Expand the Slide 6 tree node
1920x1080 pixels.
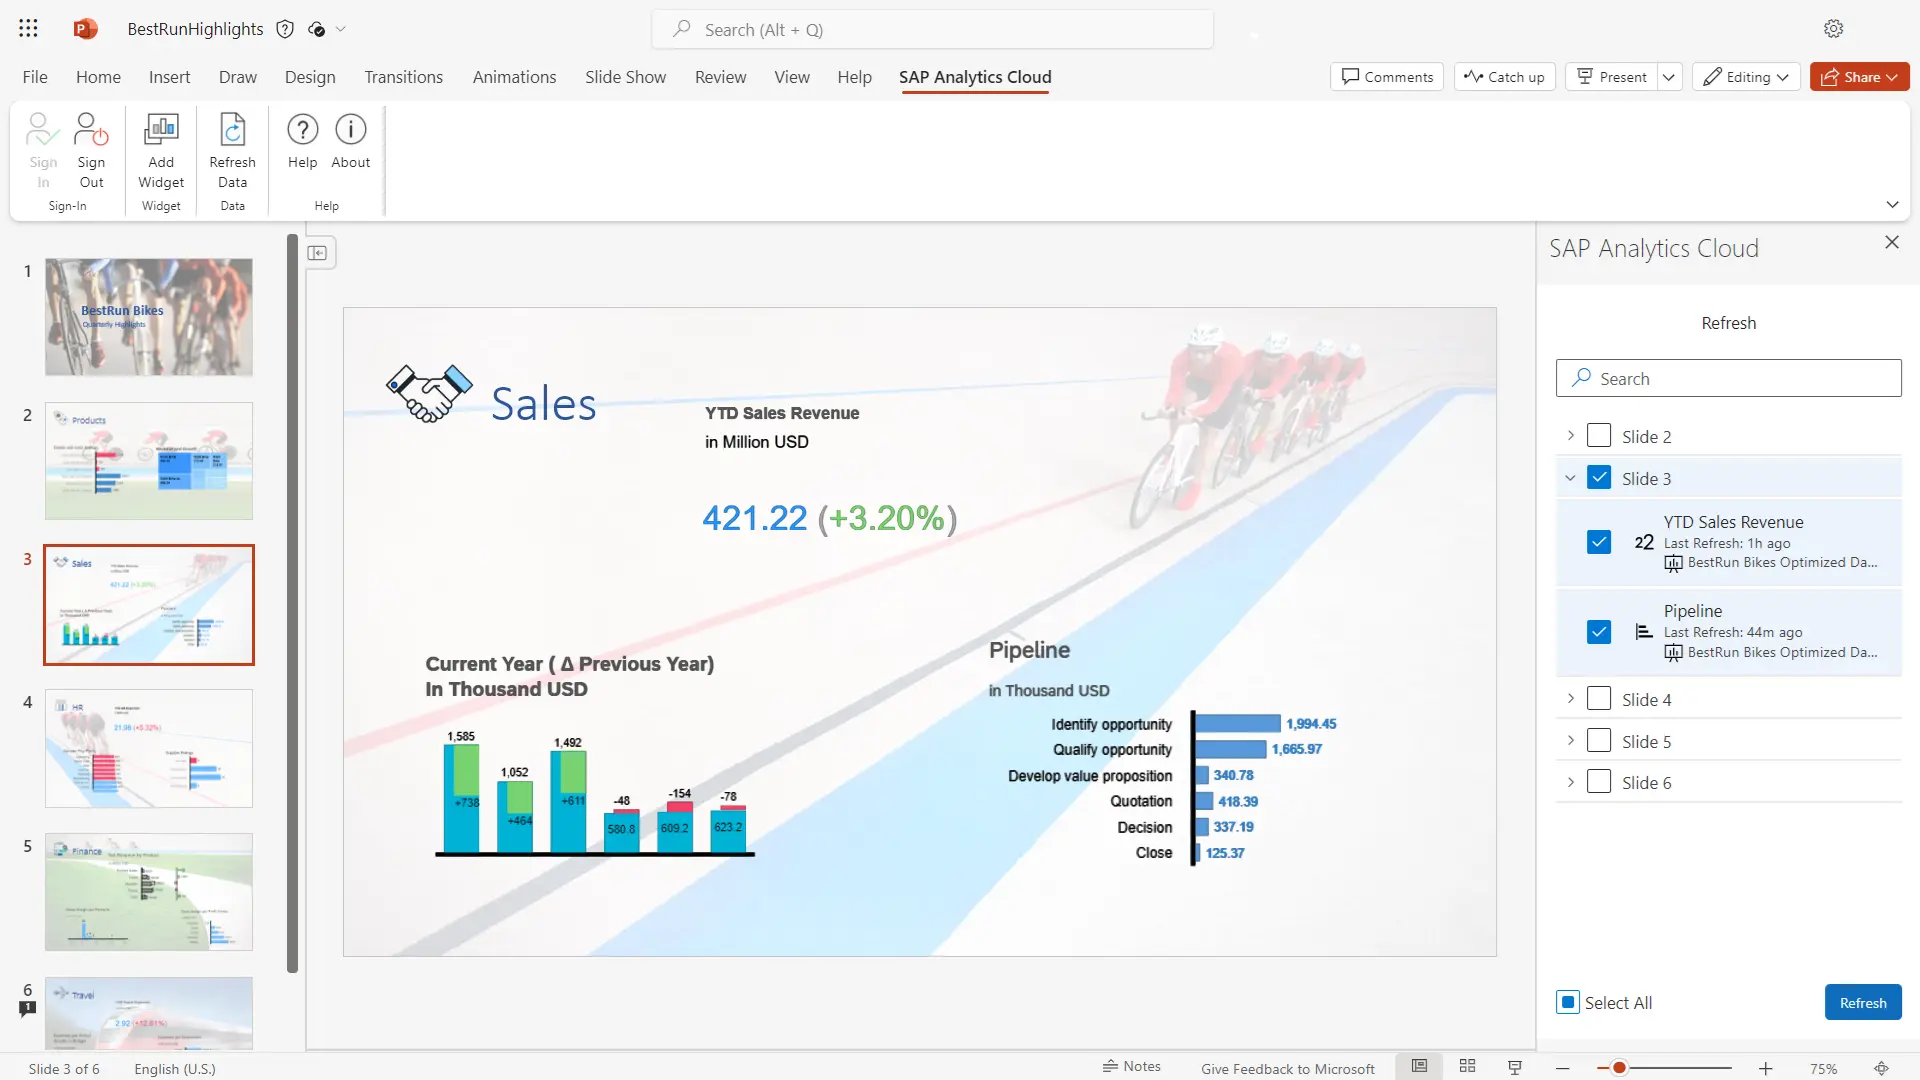pos(1570,782)
